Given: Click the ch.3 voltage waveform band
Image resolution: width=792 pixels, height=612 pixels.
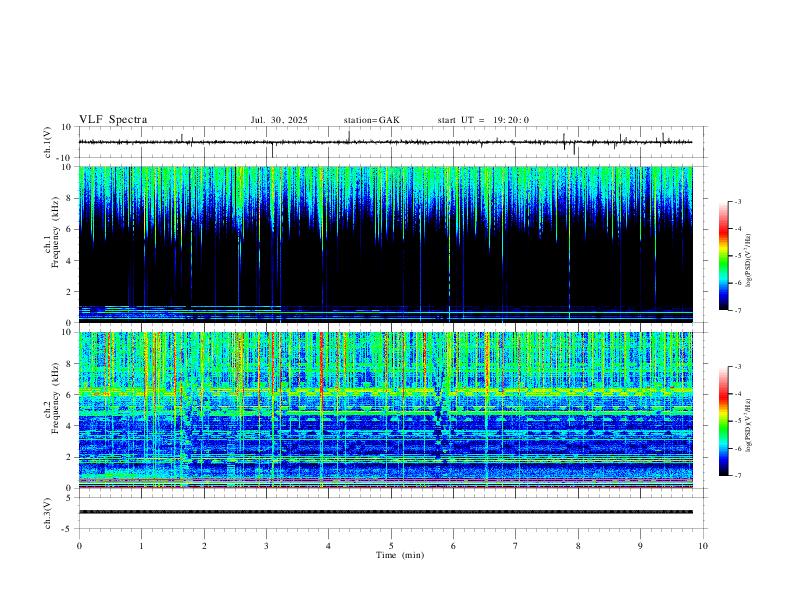Looking at the screenshot, I should pos(385,512).
